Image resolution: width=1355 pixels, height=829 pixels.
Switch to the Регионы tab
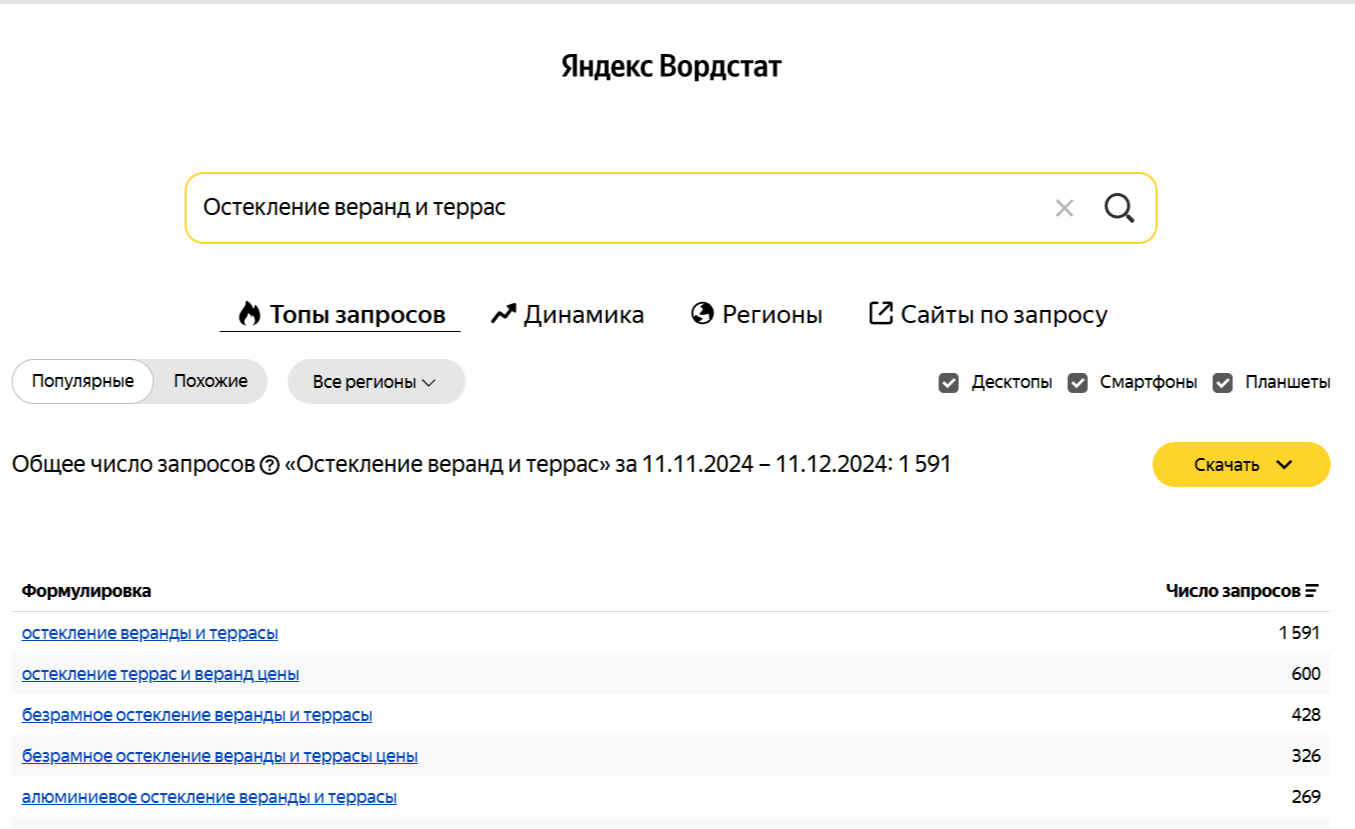[757, 315]
